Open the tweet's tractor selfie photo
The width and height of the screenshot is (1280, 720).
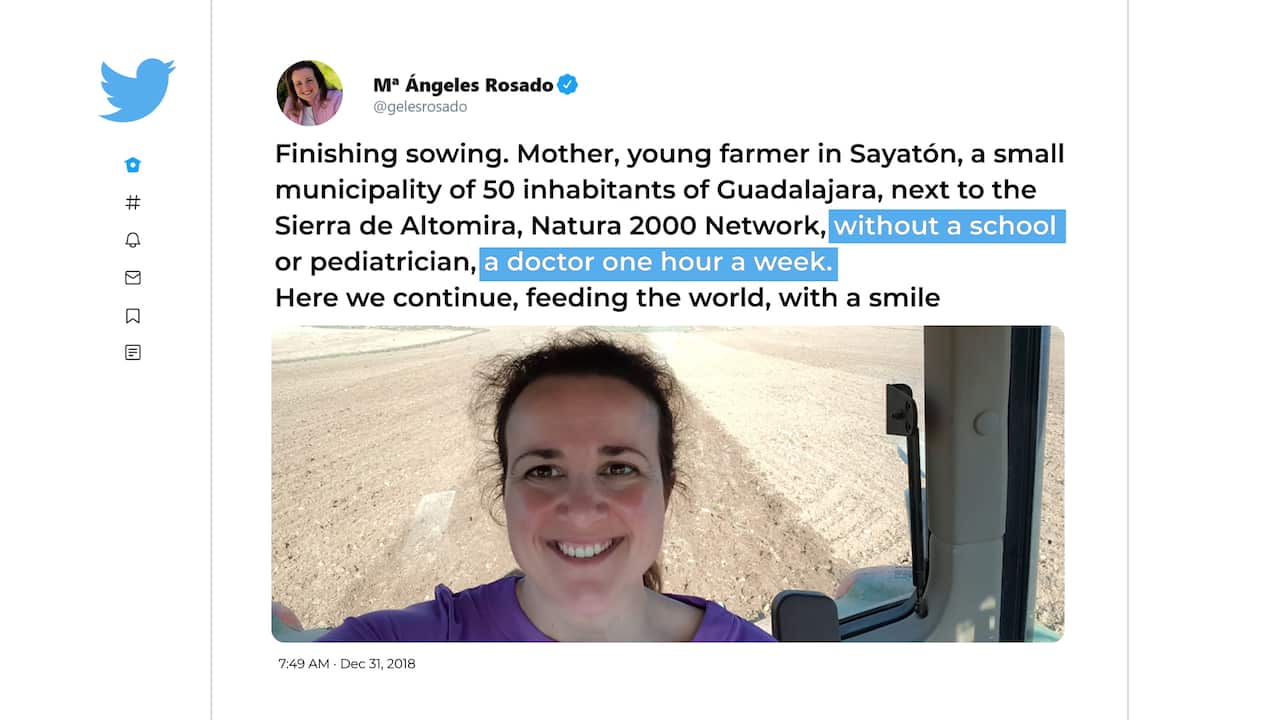(x=667, y=483)
